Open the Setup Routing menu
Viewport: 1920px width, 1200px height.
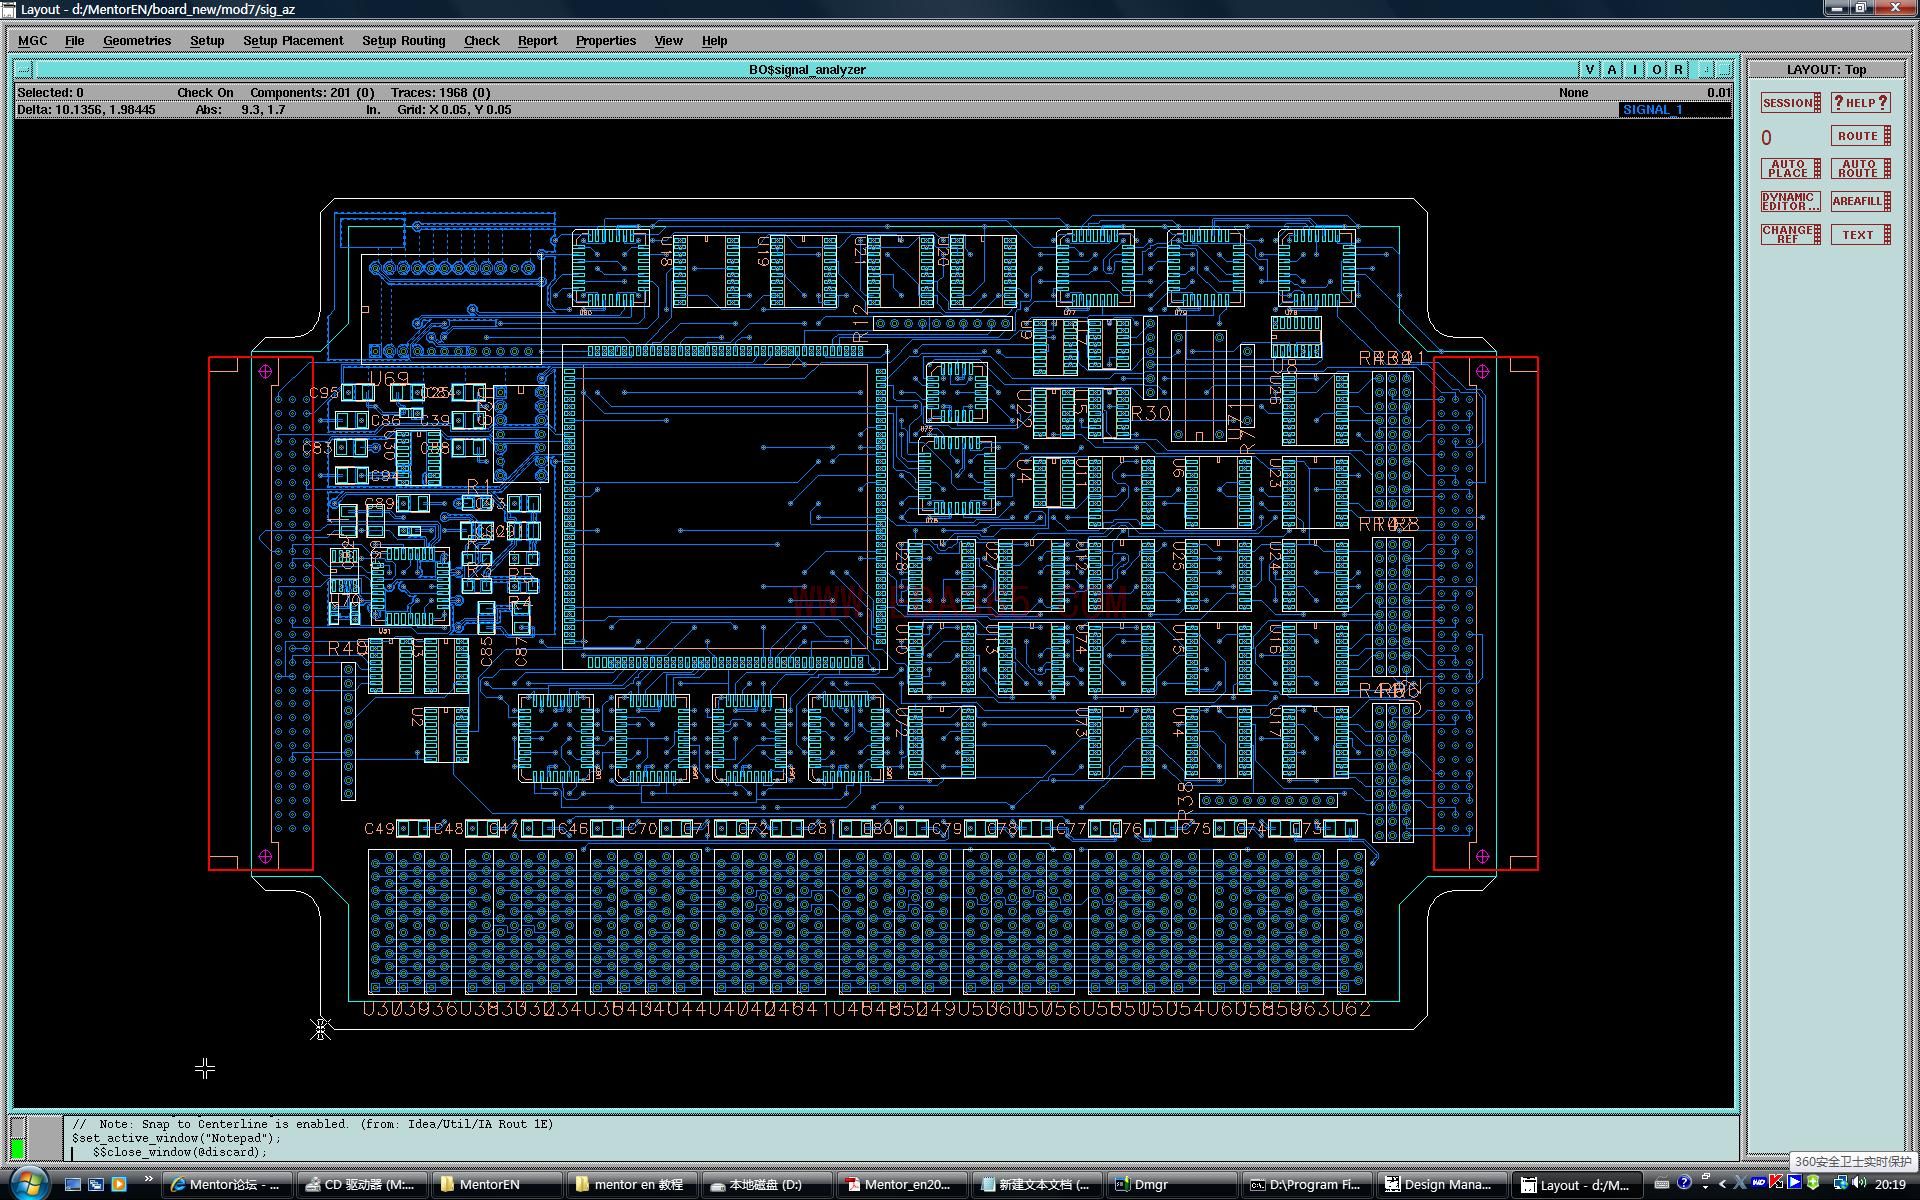coord(403,41)
